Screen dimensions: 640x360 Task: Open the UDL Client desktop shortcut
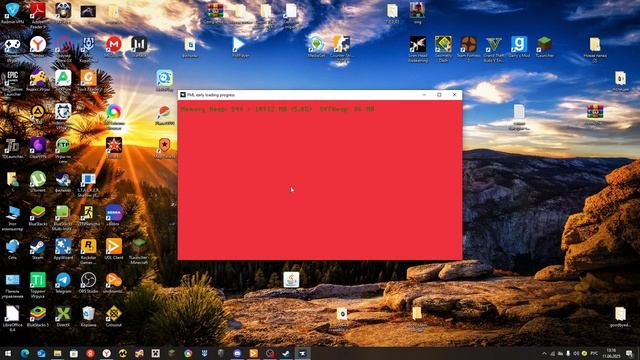(x=113, y=249)
